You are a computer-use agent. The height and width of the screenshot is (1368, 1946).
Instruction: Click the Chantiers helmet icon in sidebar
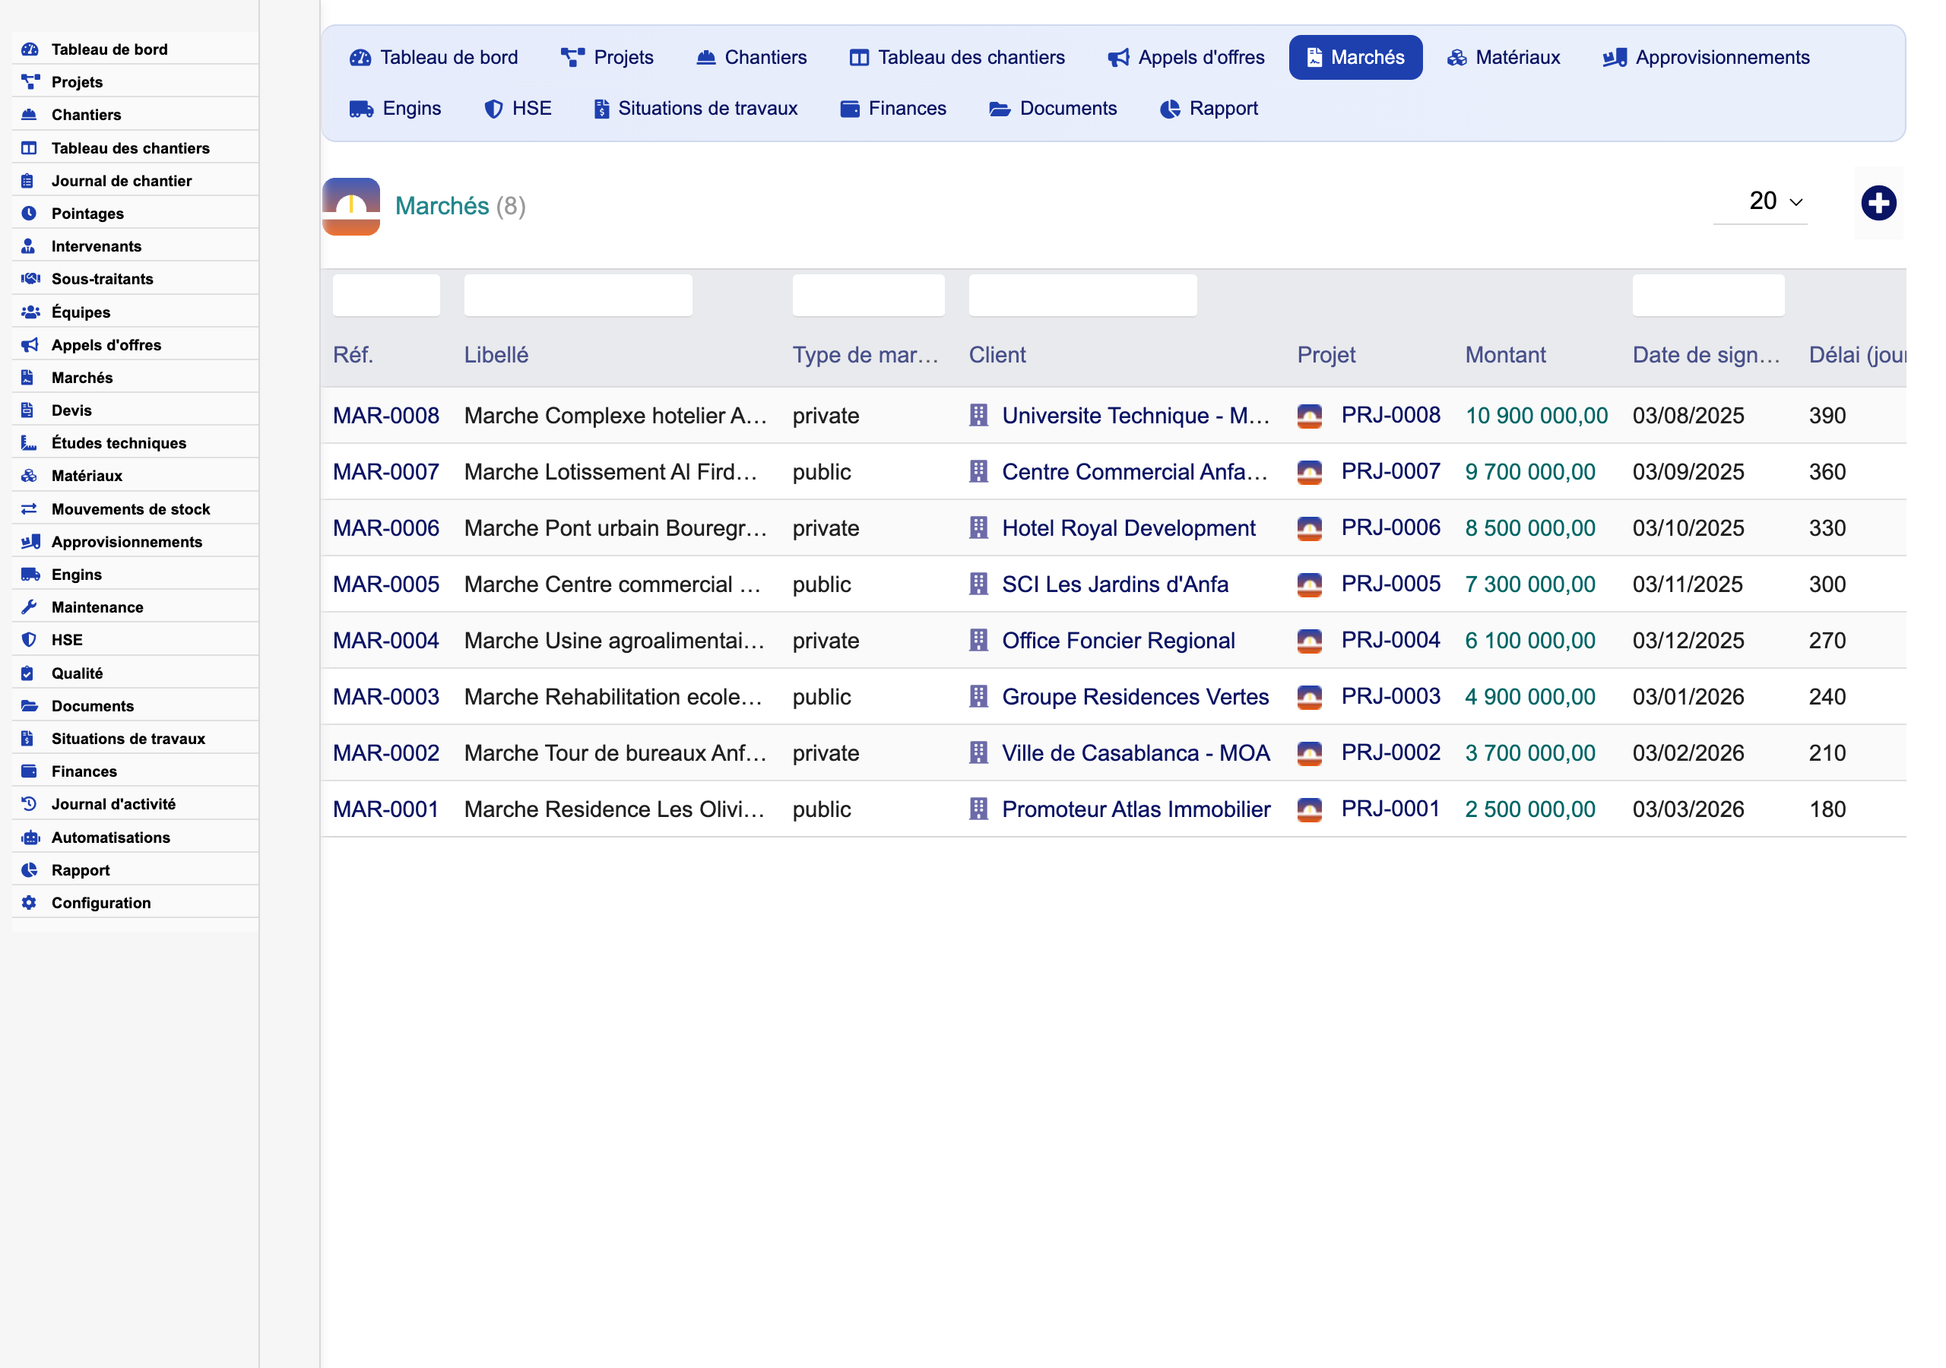coord(29,115)
